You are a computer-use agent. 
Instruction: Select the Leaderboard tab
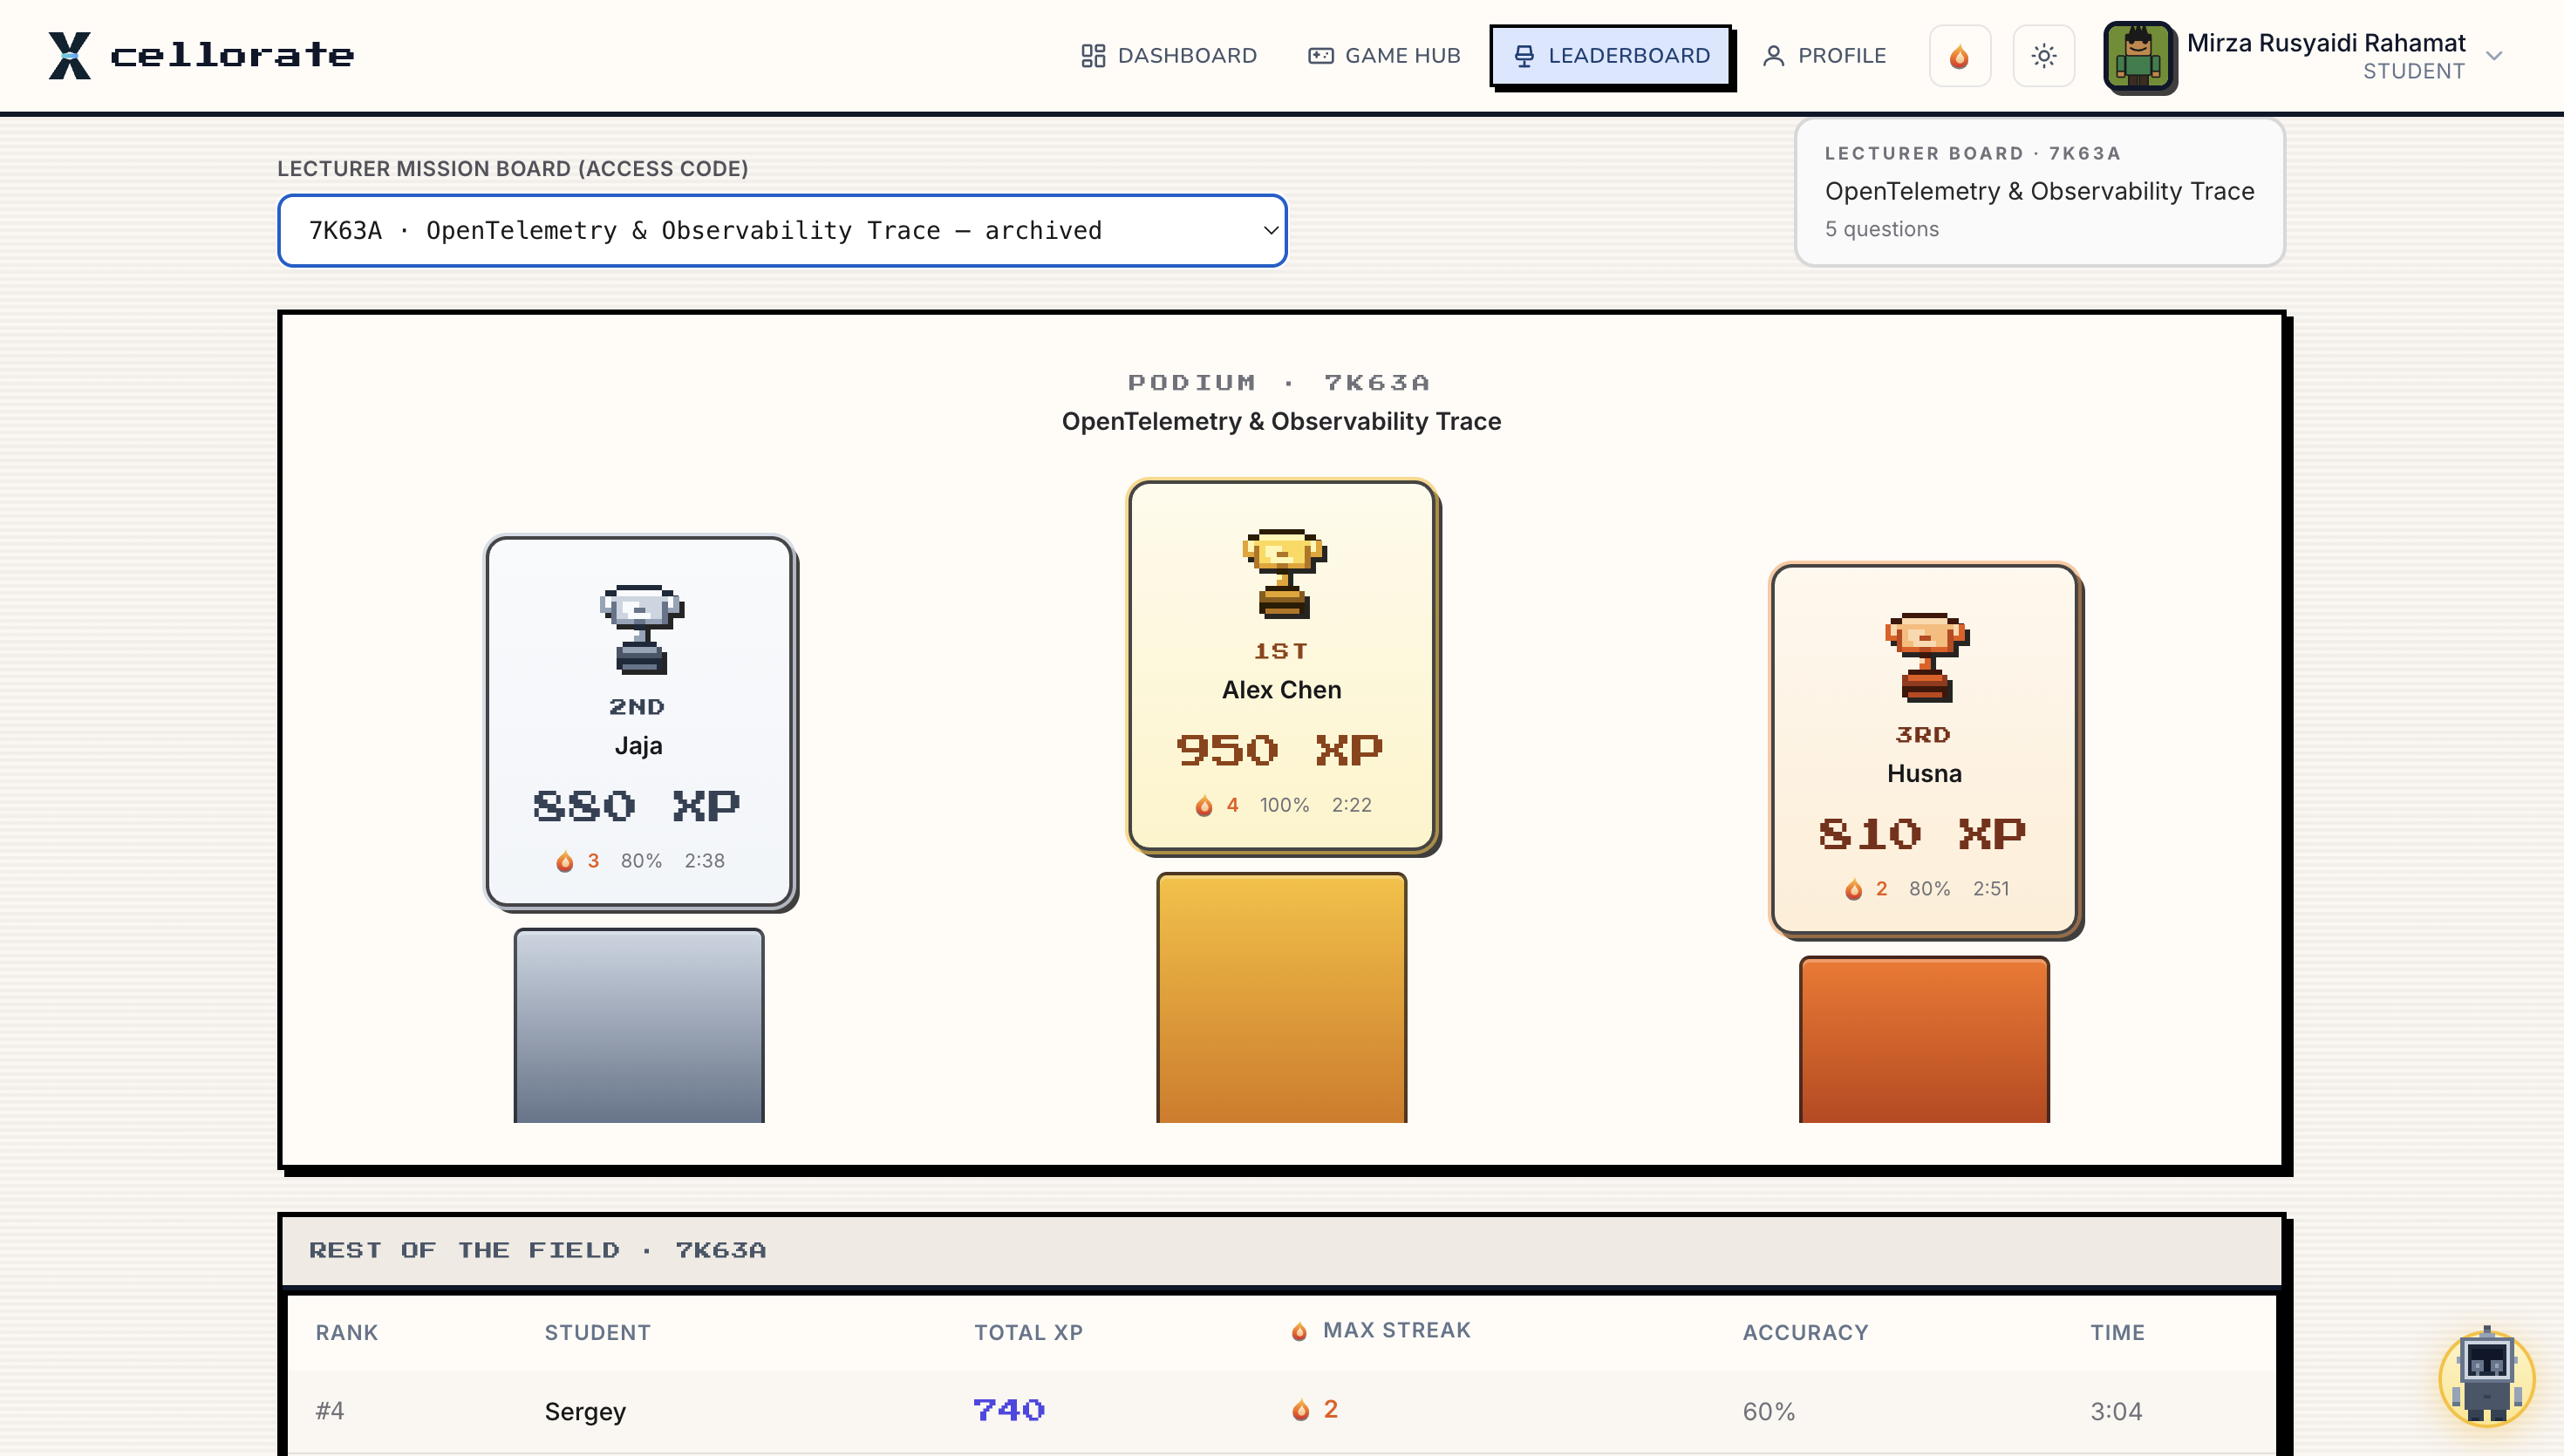click(1611, 56)
